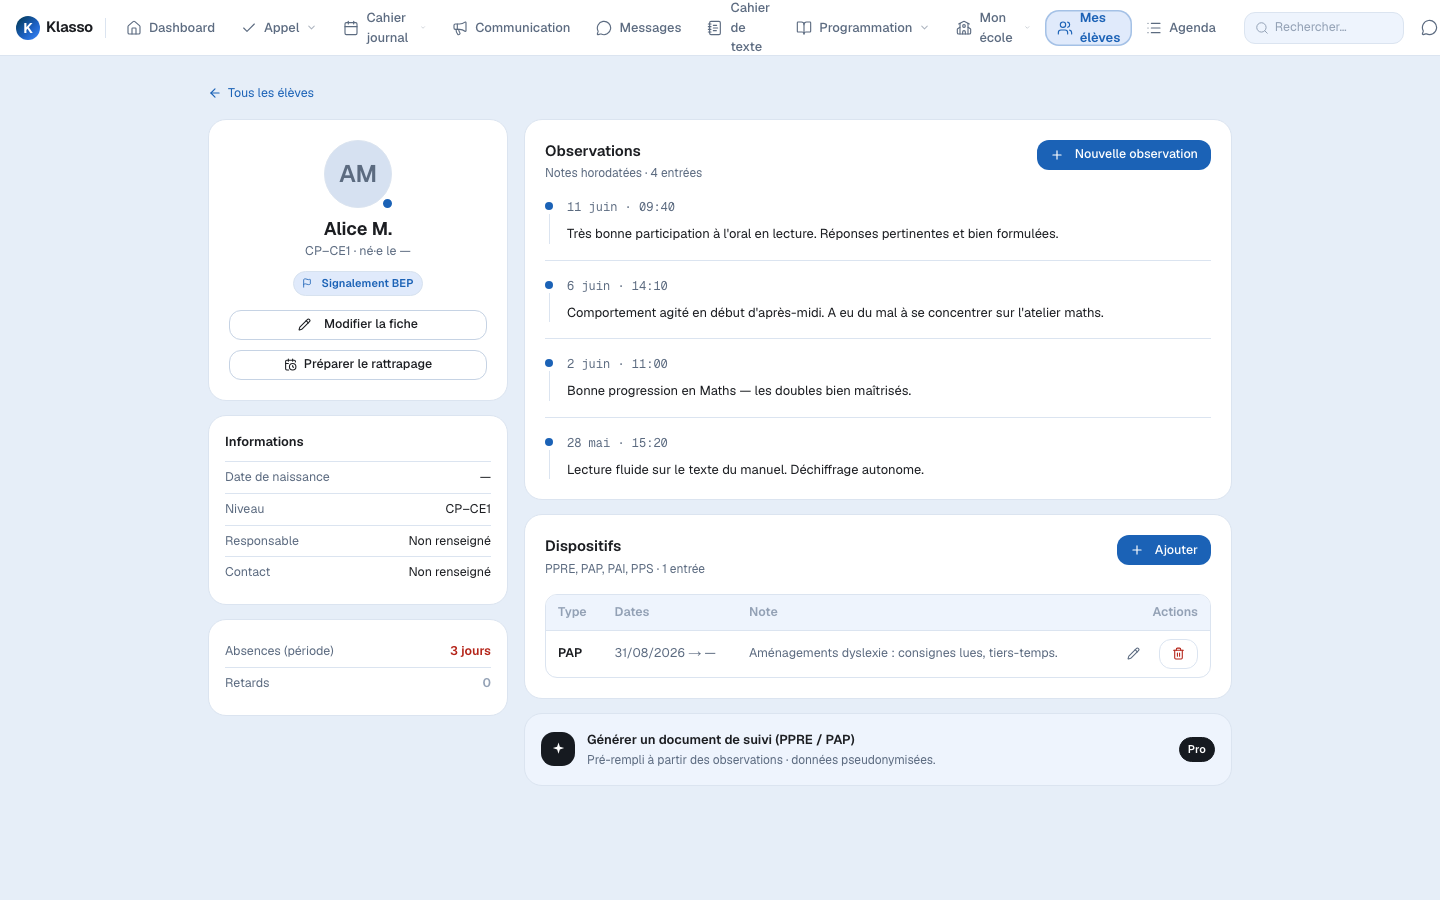This screenshot has height=900, width=1440.
Task: Click the calendar icon in Préparer le rattrapage
Action: point(290,365)
